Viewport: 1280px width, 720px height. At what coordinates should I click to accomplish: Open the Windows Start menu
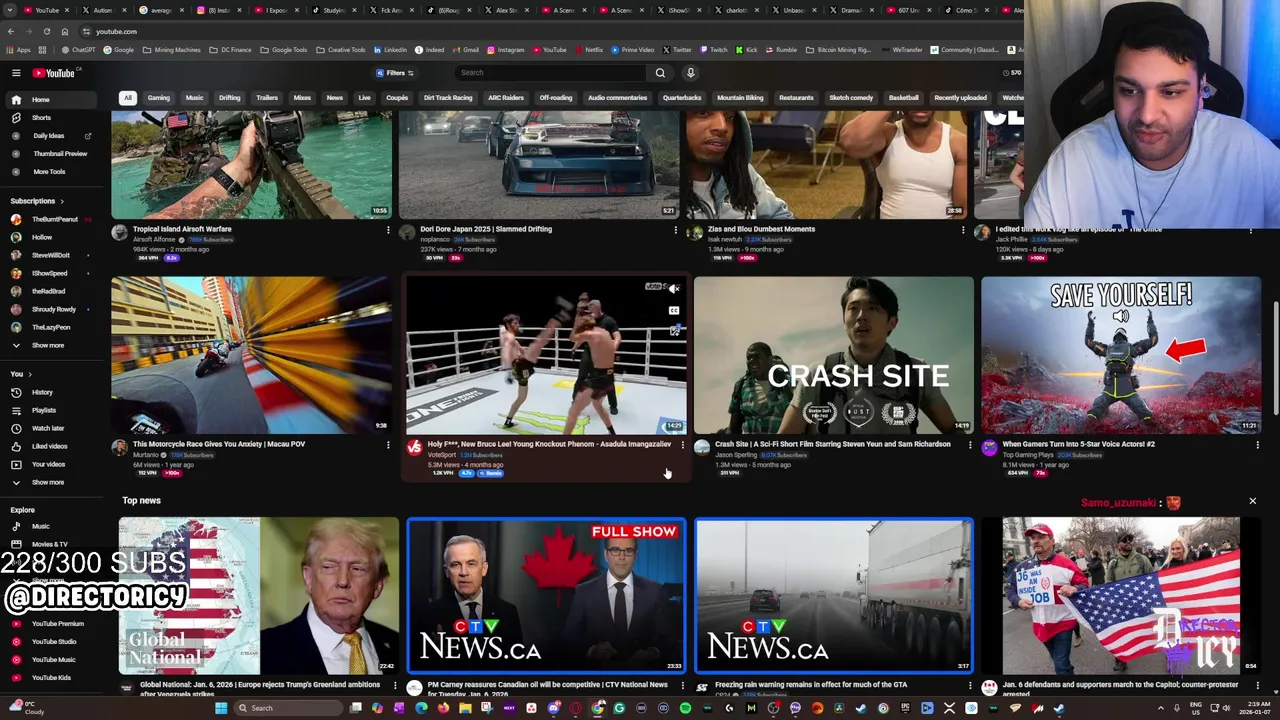pos(221,708)
